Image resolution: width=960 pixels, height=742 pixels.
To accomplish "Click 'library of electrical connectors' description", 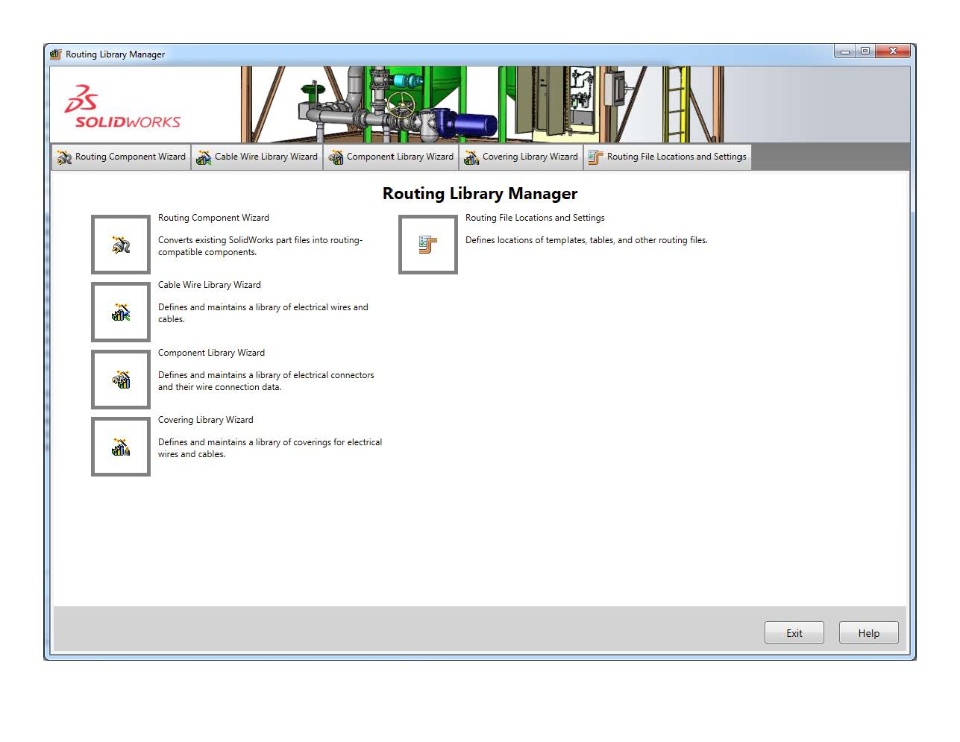I will coord(266,381).
